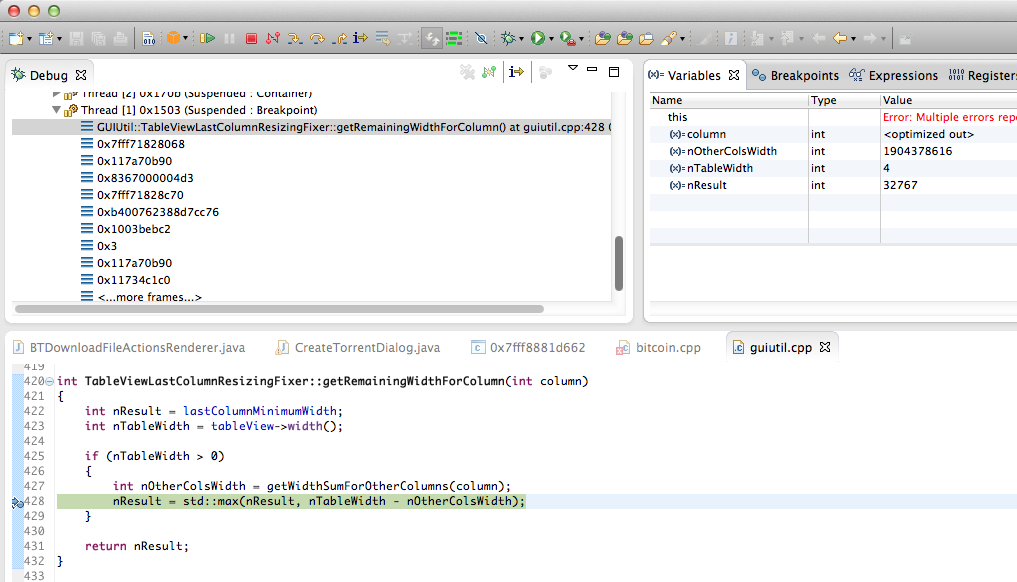Select the nResult variable row
This screenshot has width=1017, height=582.
tap(833, 185)
